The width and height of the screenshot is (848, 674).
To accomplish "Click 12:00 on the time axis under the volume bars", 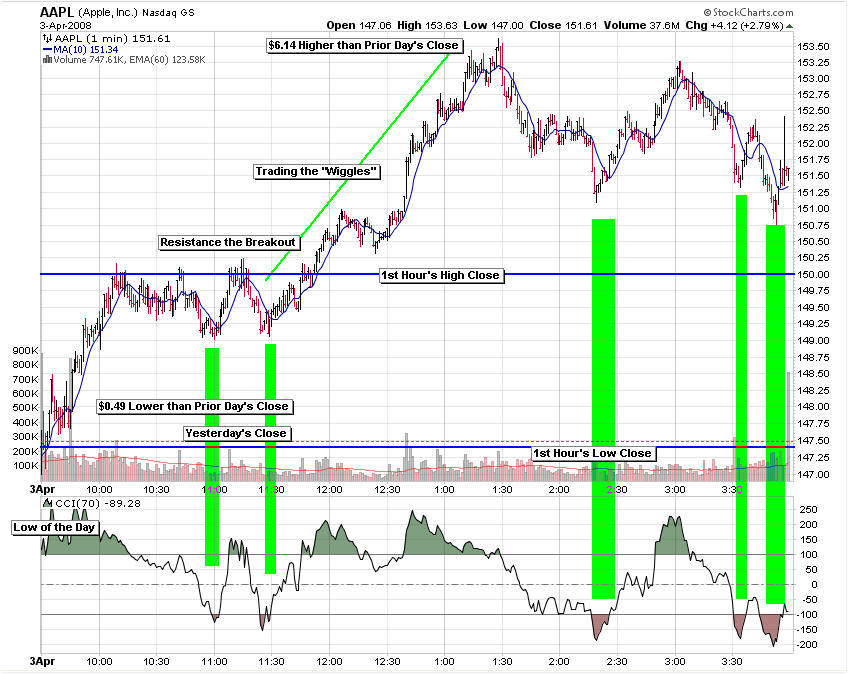I will pyautogui.click(x=329, y=490).
